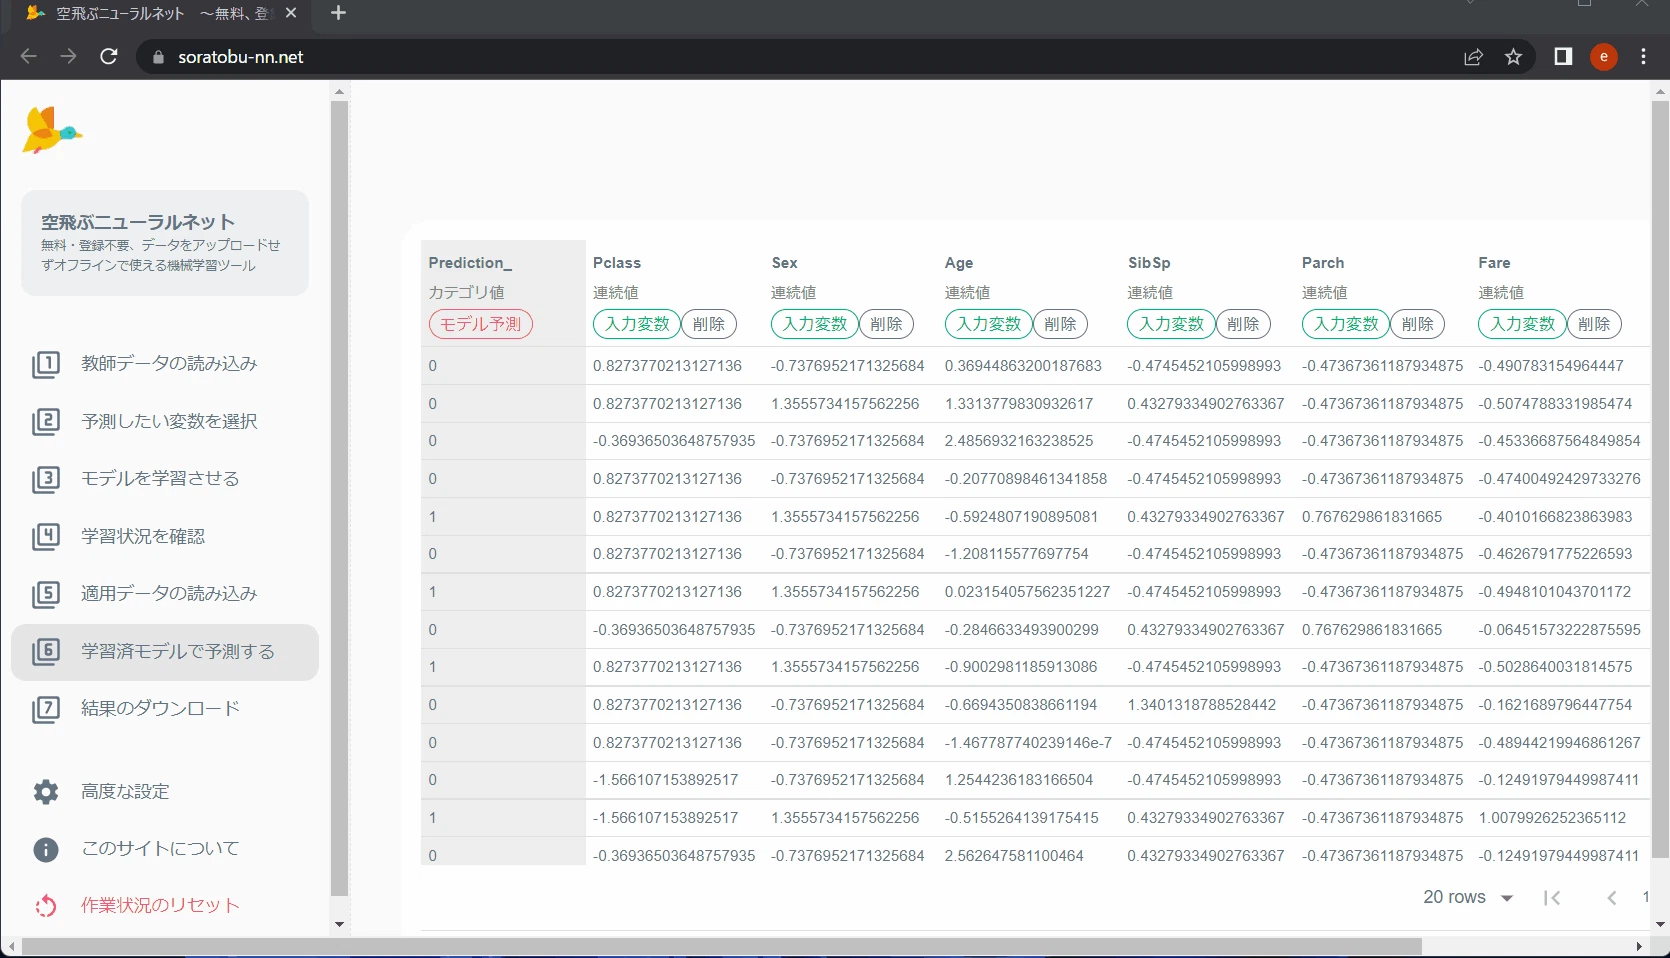Toggle 入力変数 for the Parch column
Image resolution: width=1670 pixels, height=958 pixels.
point(1346,324)
